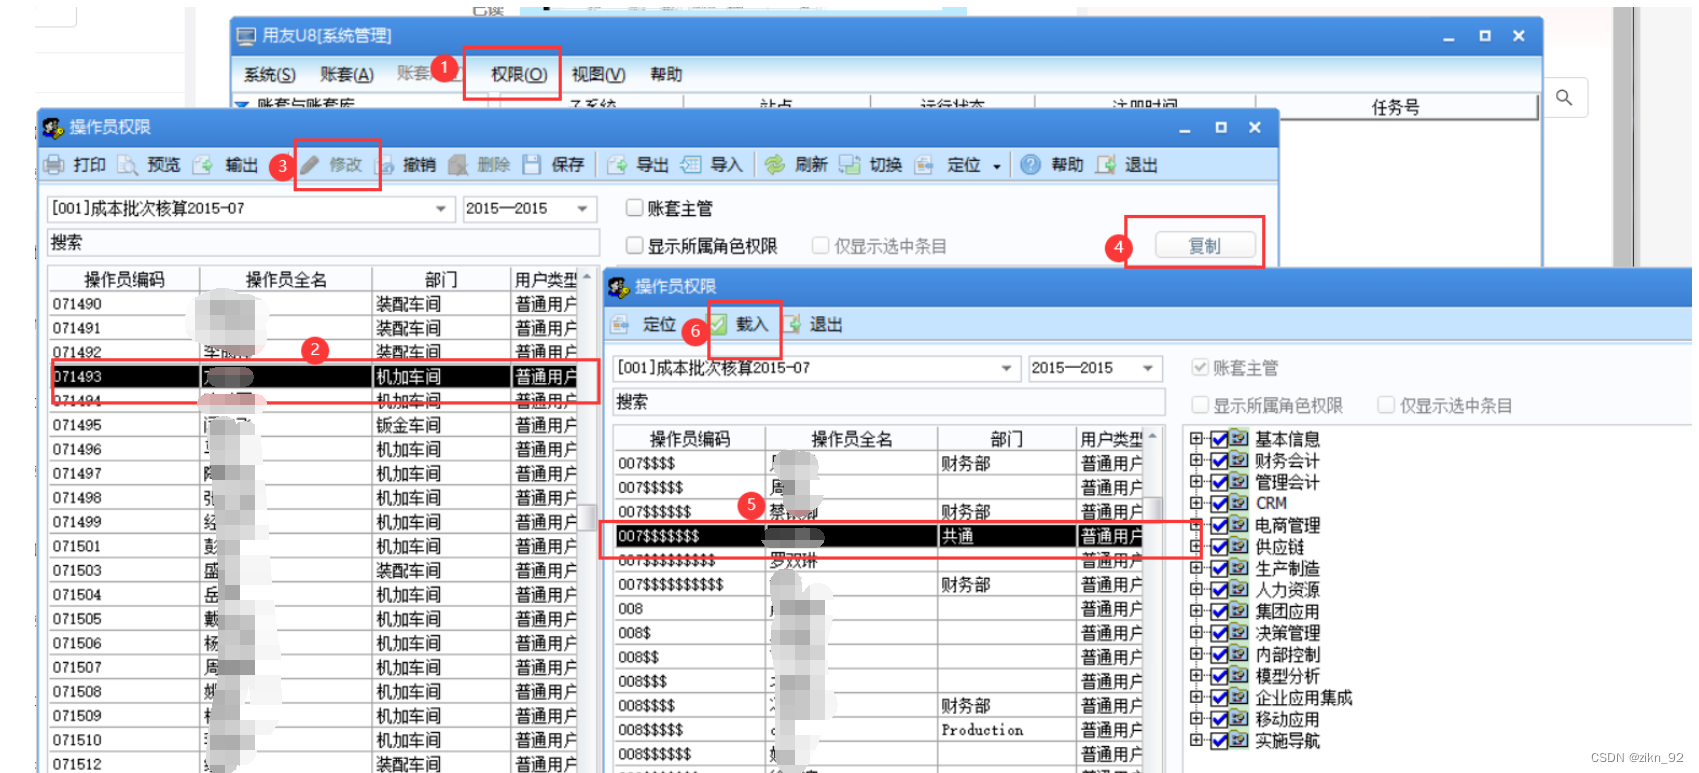
Task: Toggle the 账套主管 checkbox in main window
Action: pos(634,208)
